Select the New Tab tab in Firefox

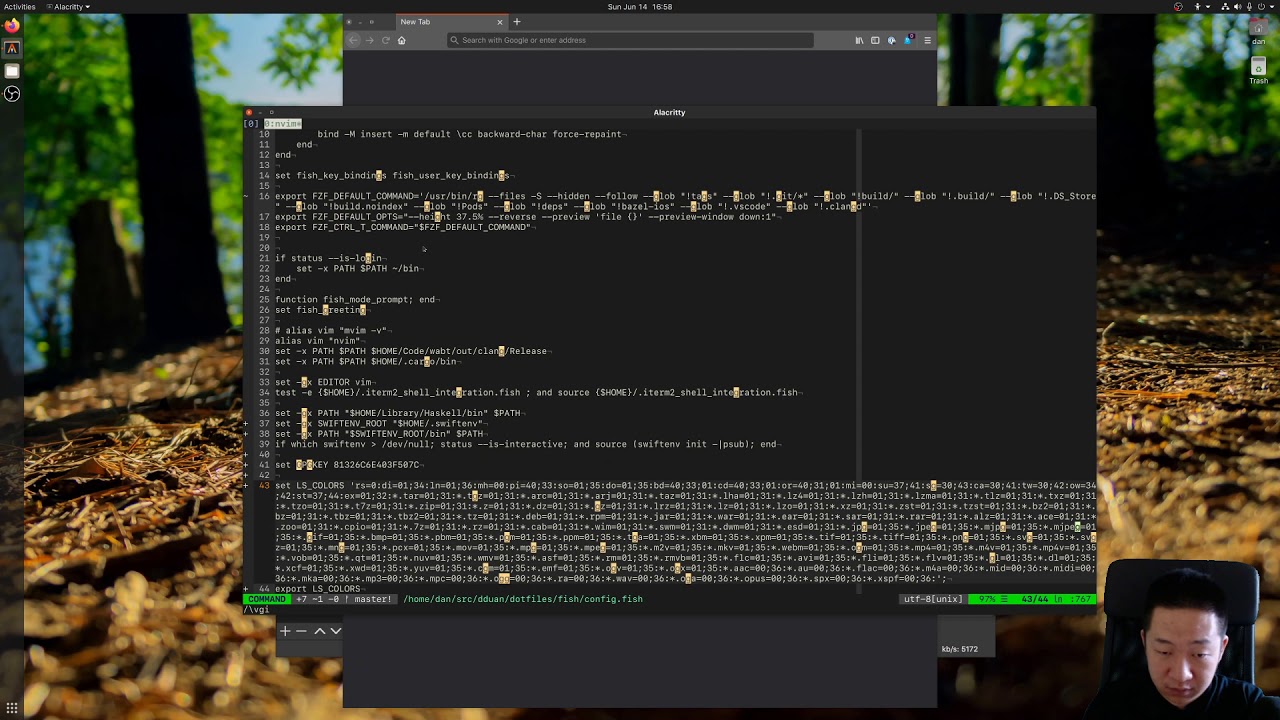pos(450,22)
